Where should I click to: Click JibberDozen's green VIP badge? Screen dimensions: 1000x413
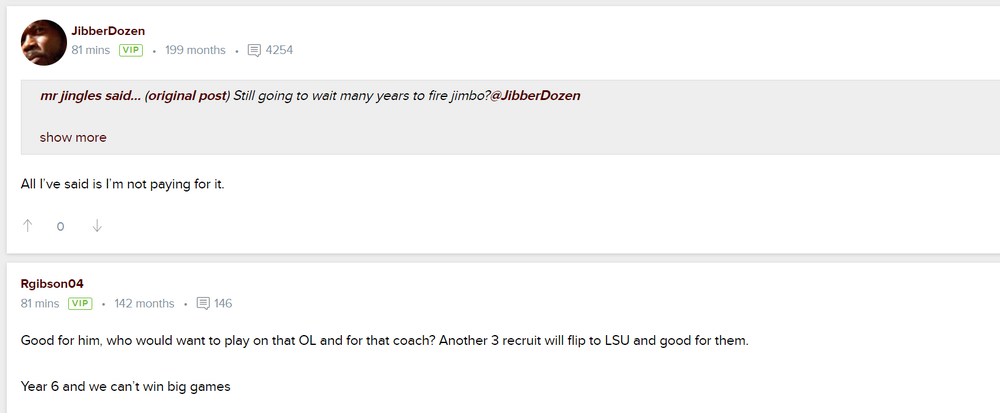pyautogui.click(x=131, y=50)
